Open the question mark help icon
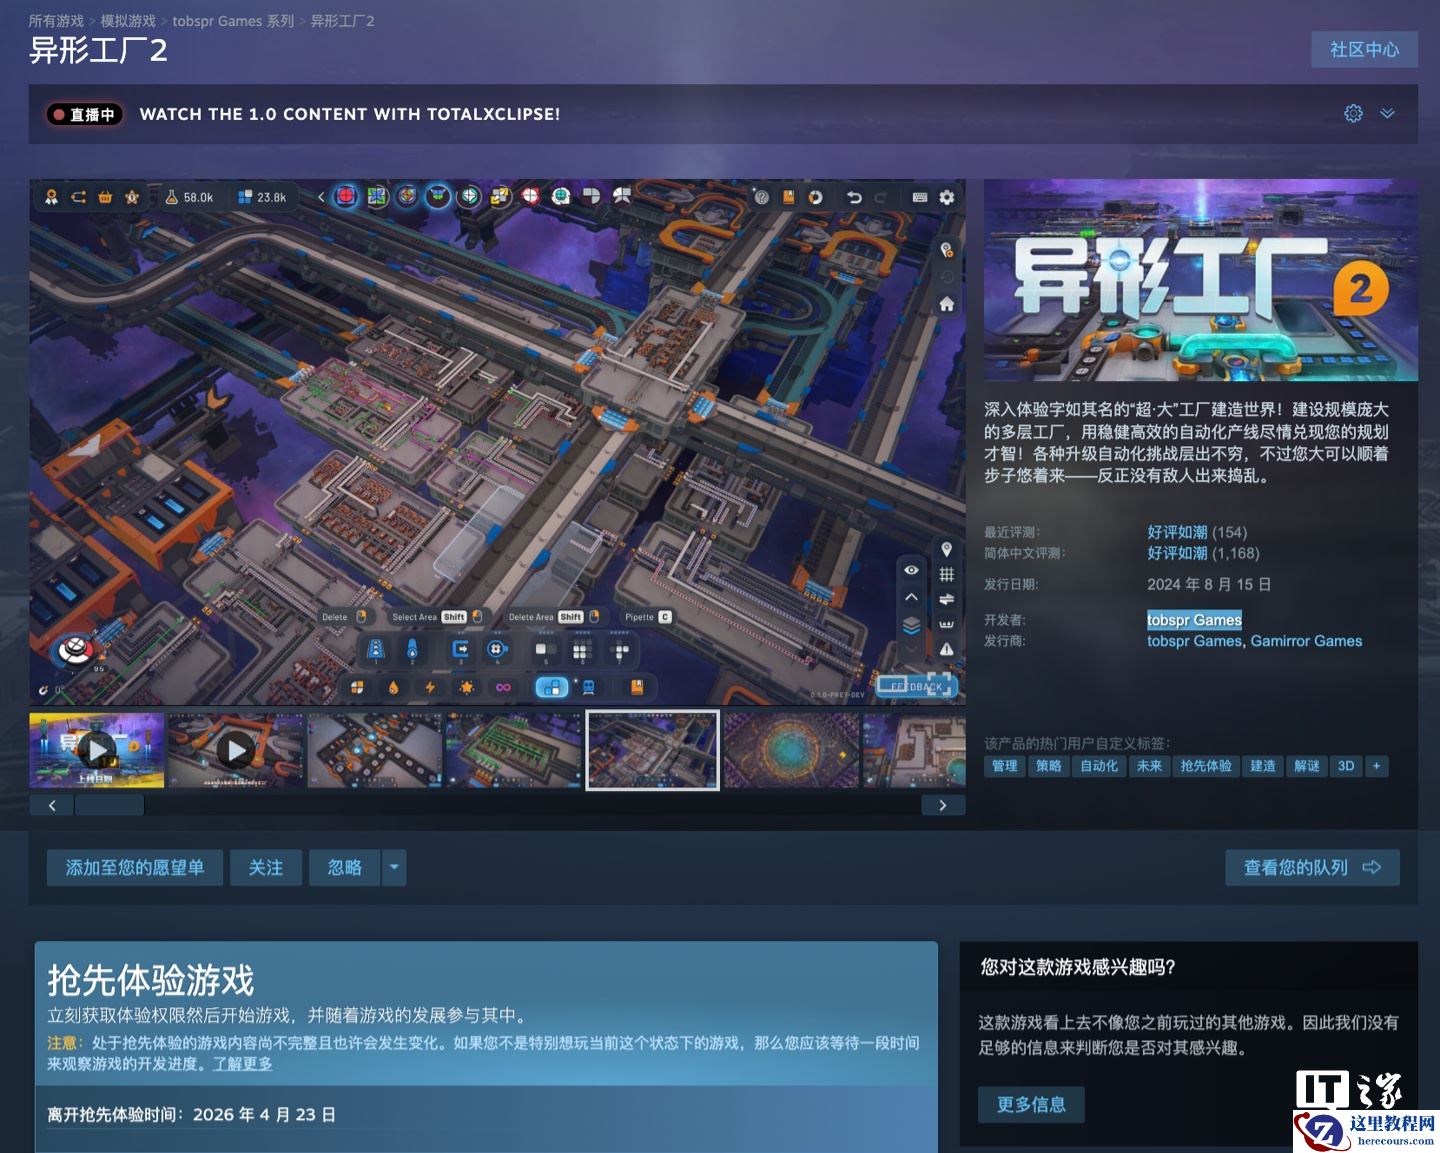The height and width of the screenshot is (1153, 1440). [x=761, y=197]
